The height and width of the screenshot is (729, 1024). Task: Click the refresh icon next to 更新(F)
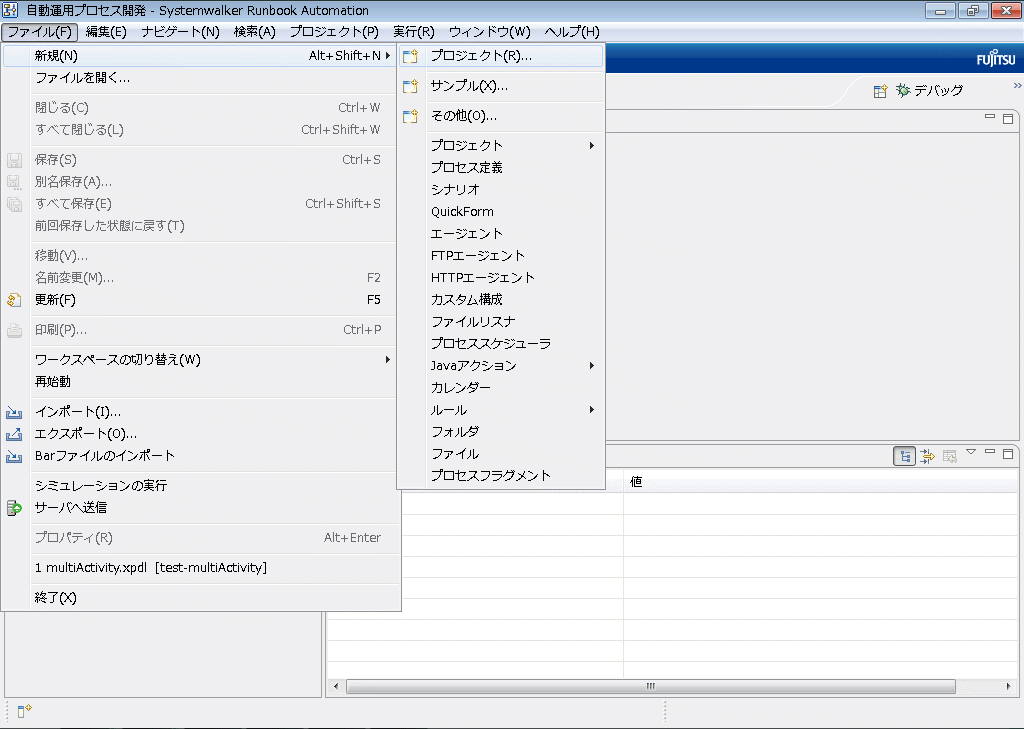tap(14, 300)
